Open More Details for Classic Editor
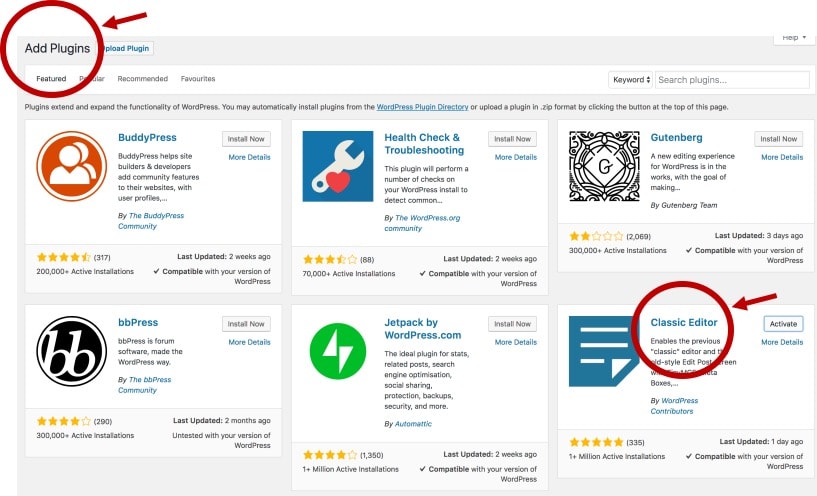 pyautogui.click(x=782, y=342)
